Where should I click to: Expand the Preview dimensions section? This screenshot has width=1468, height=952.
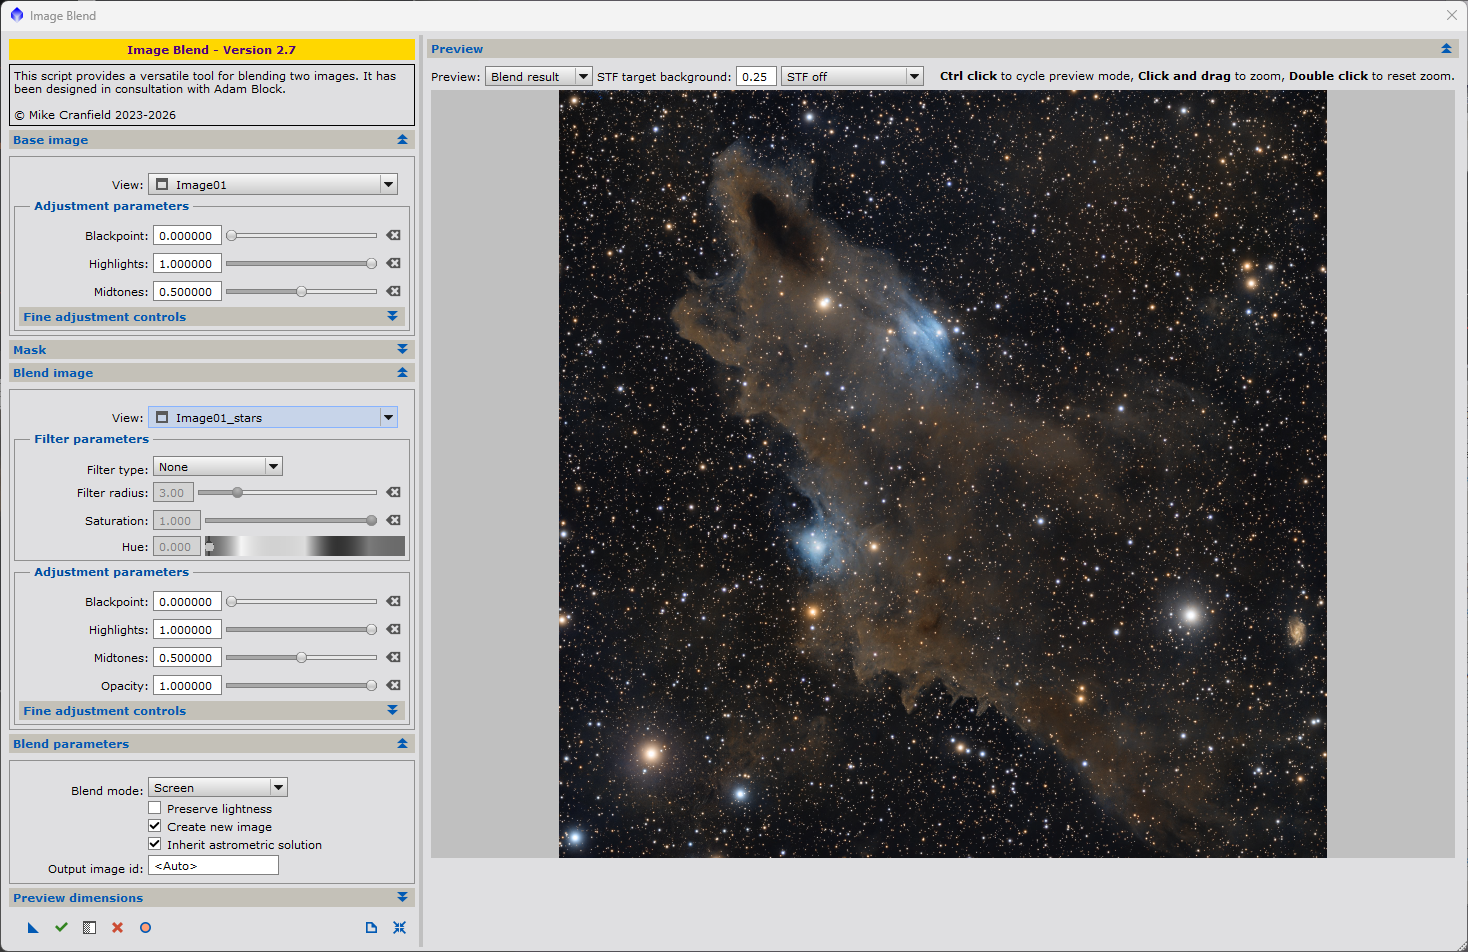click(212, 898)
